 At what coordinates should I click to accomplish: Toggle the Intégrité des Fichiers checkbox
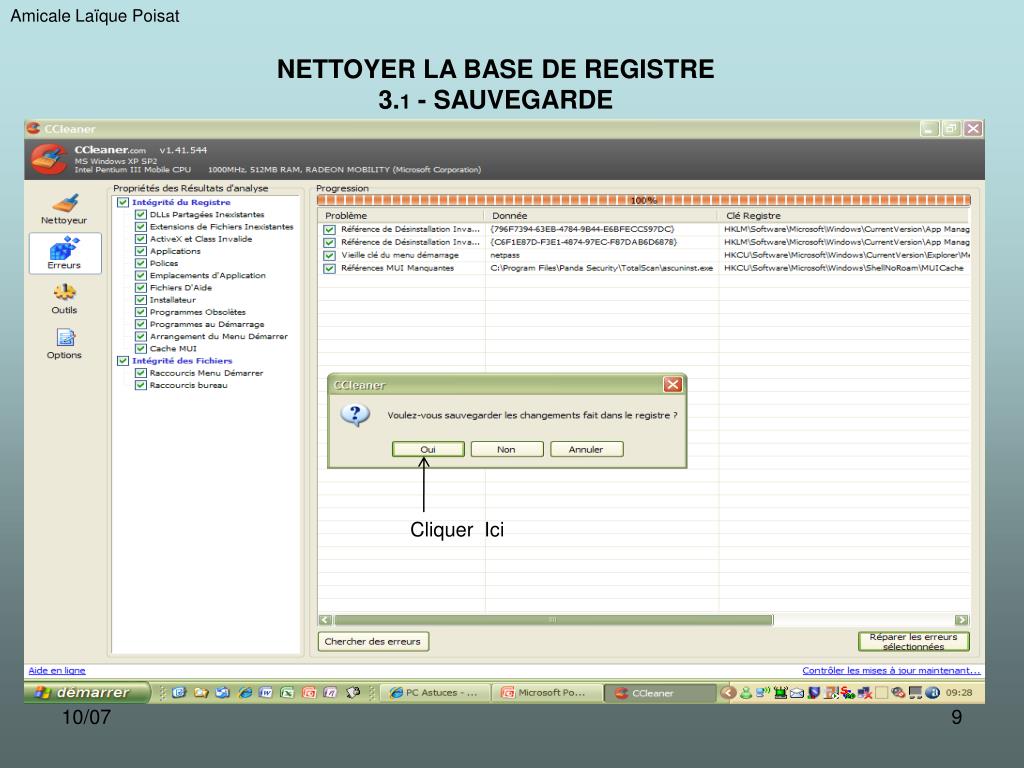coord(123,360)
